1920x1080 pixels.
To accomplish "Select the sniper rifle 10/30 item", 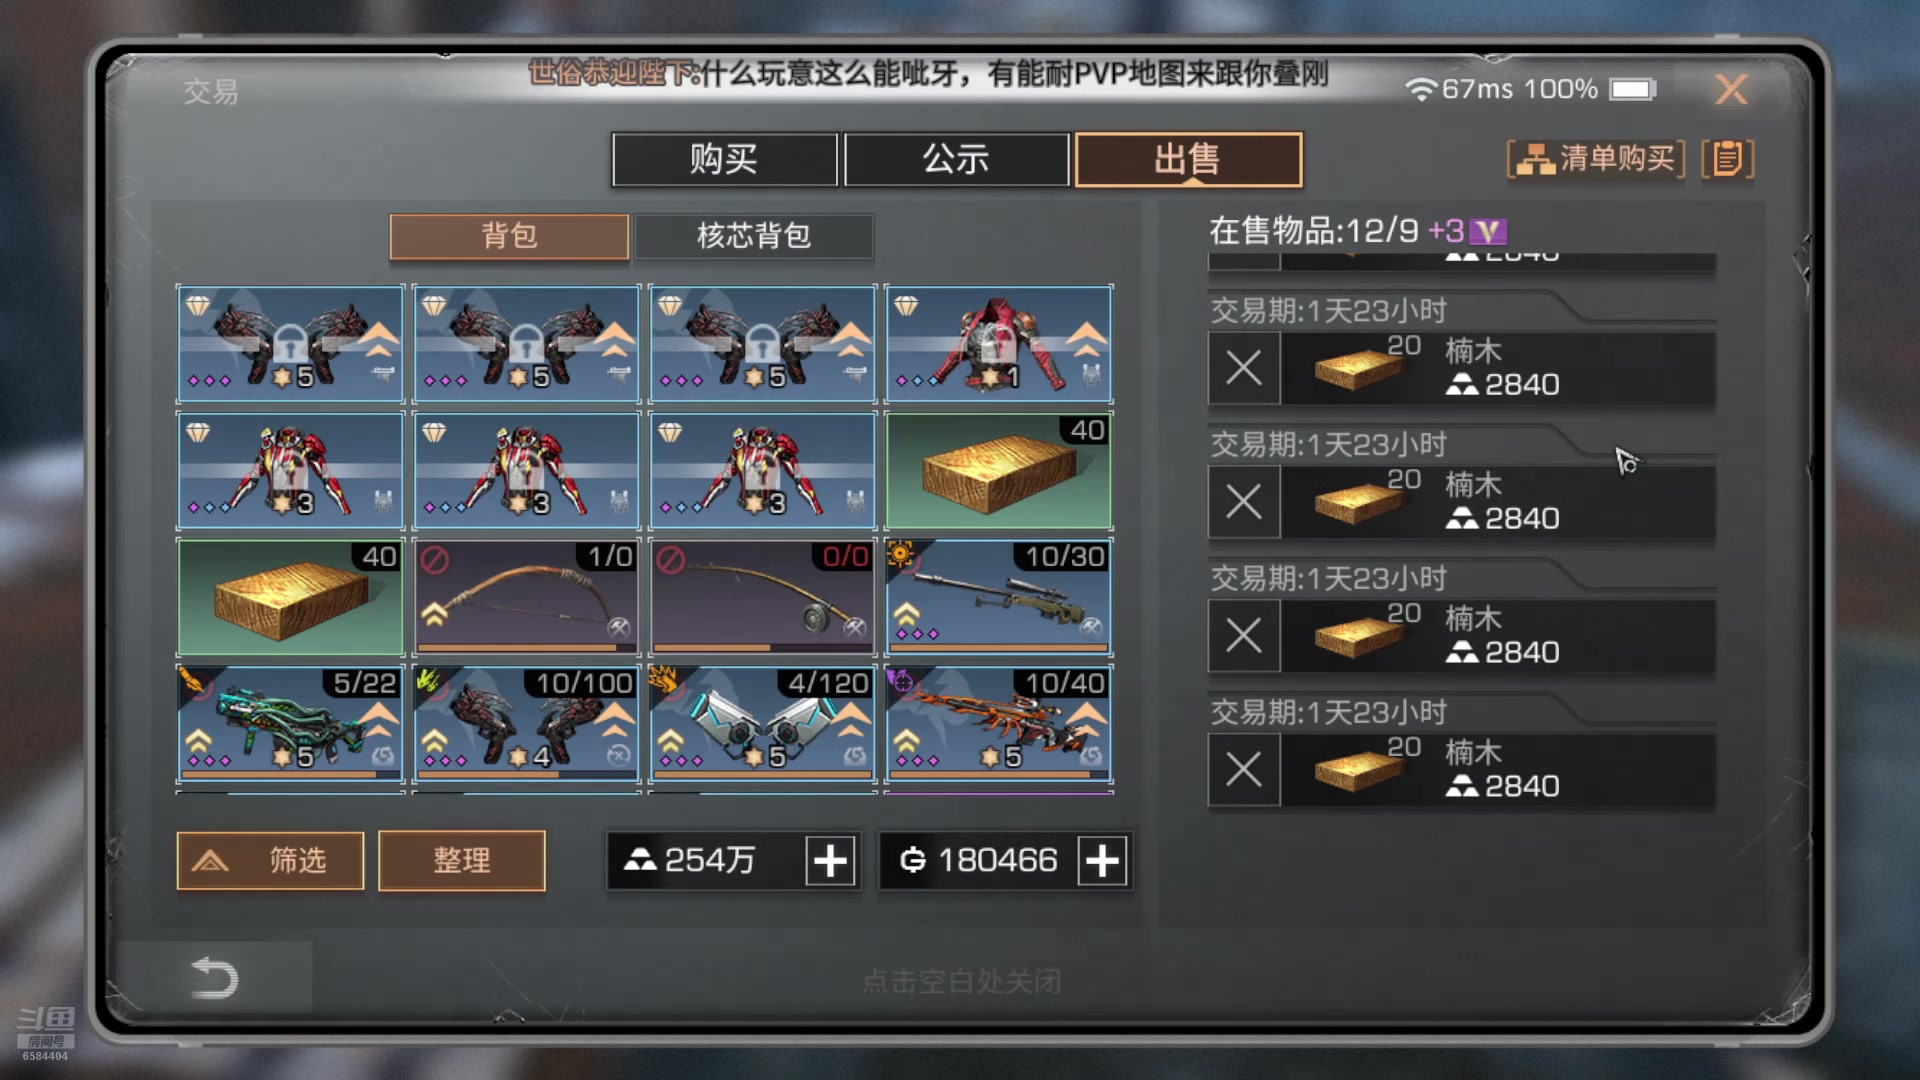I will (998, 596).
